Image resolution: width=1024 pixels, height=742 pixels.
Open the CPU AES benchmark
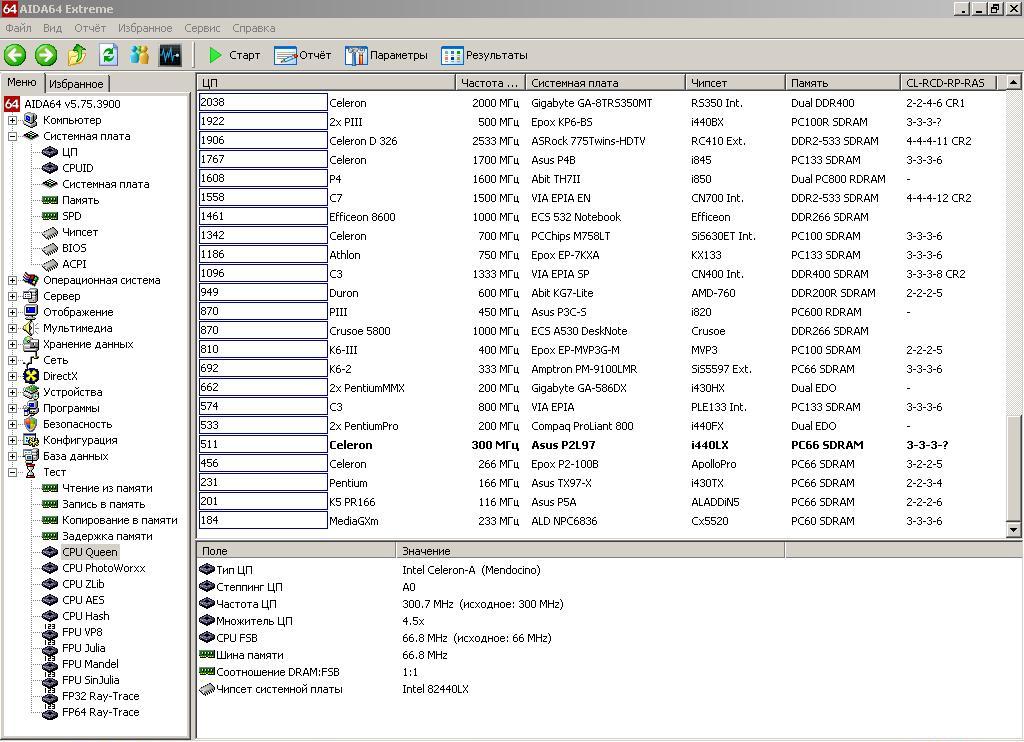[83, 600]
